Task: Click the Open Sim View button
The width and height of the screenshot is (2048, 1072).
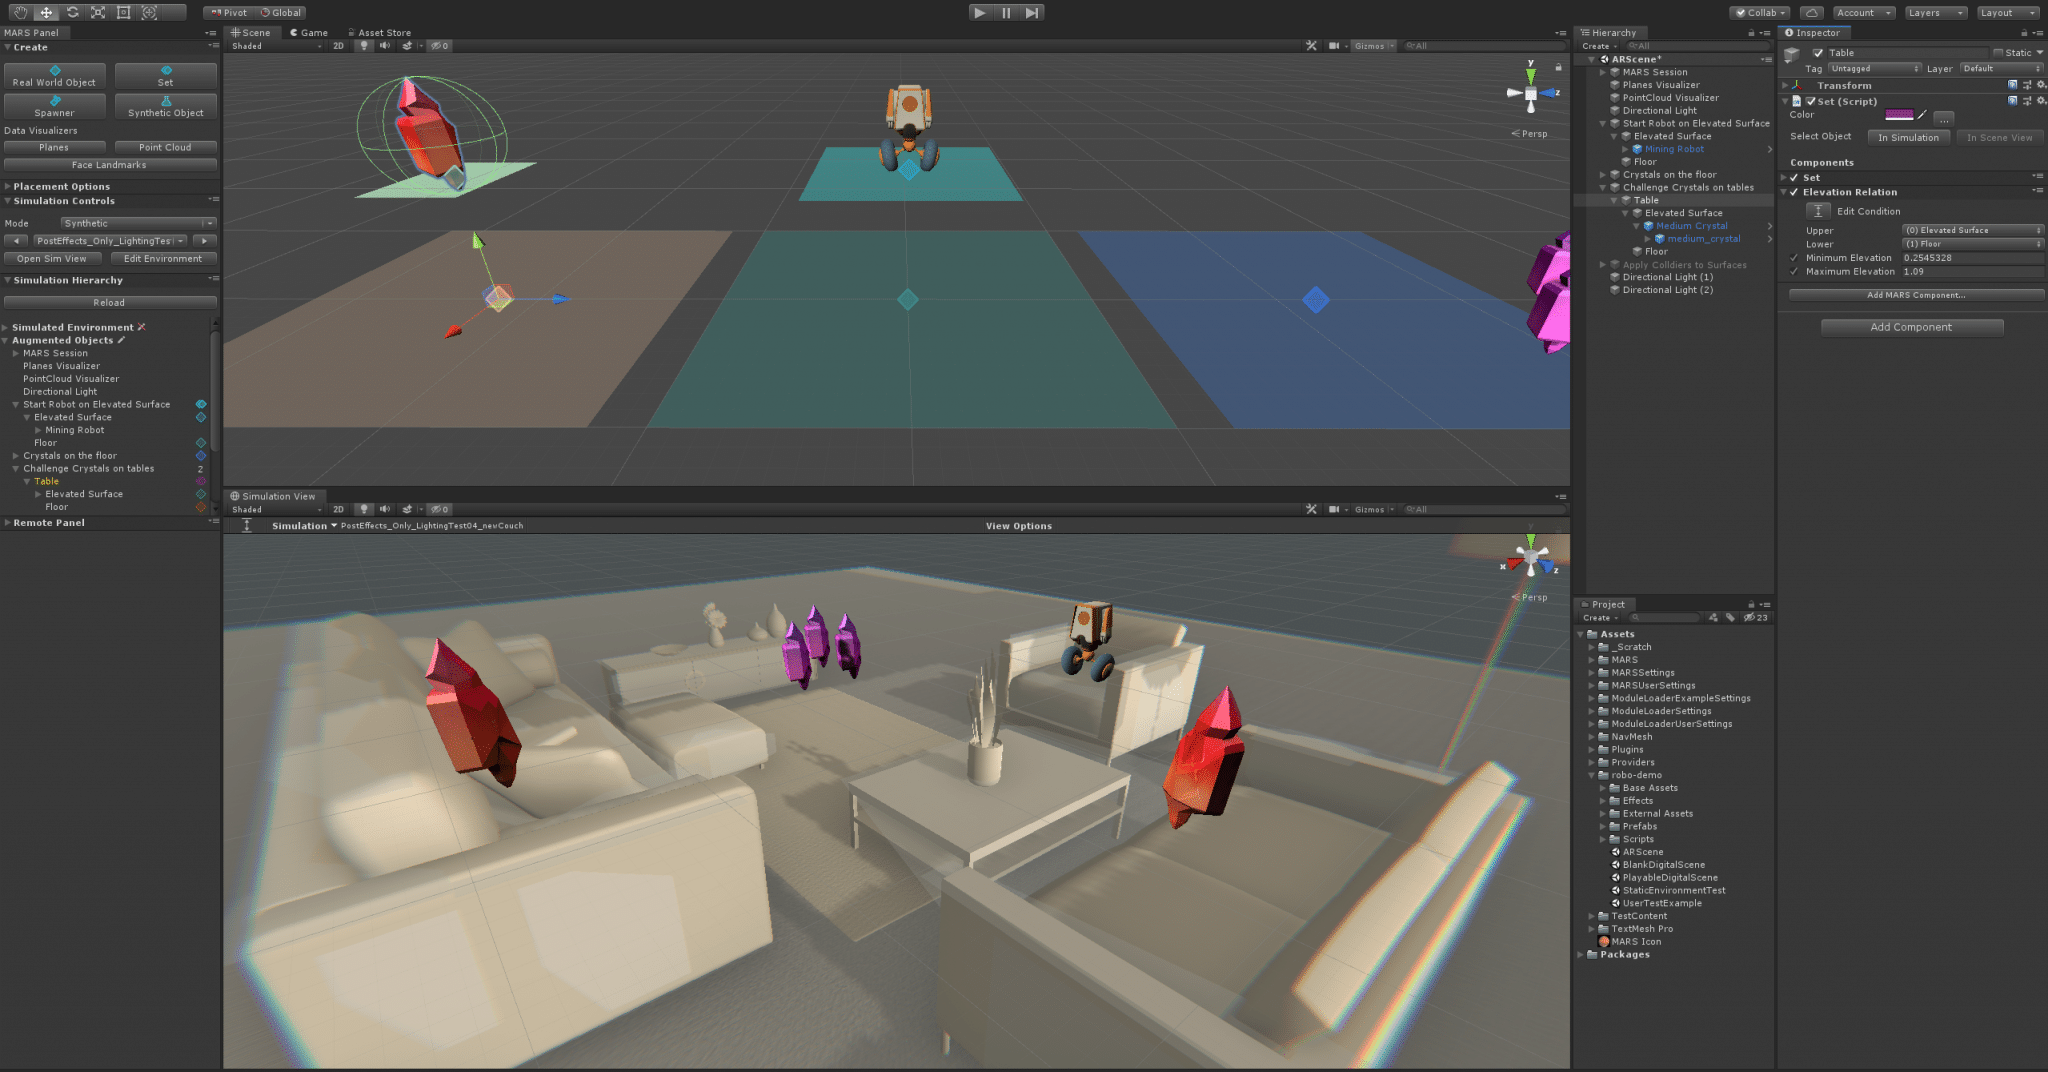Action: [52, 258]
